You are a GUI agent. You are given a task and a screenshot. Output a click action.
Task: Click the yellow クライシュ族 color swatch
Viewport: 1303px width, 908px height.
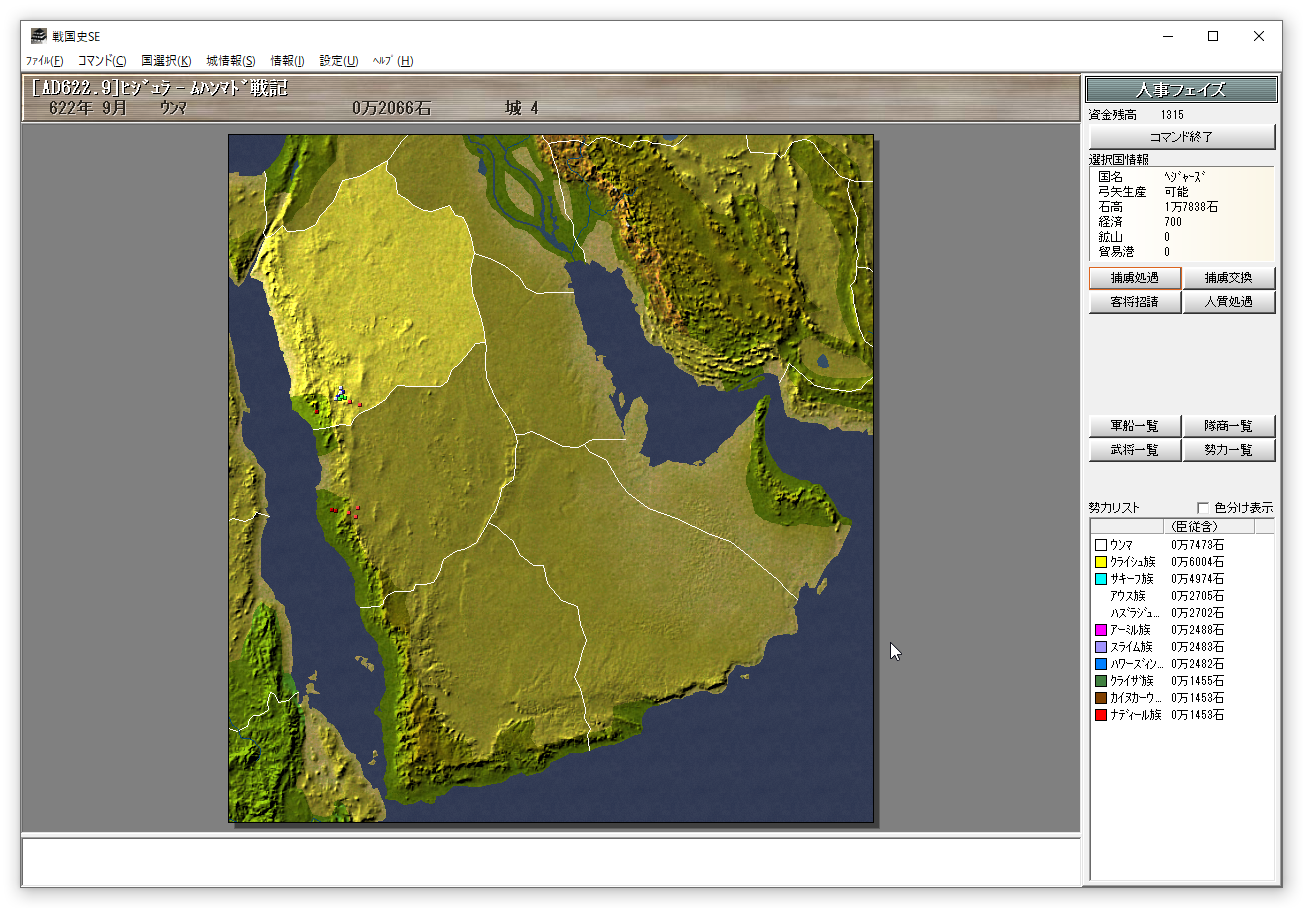coord(1101,562)
